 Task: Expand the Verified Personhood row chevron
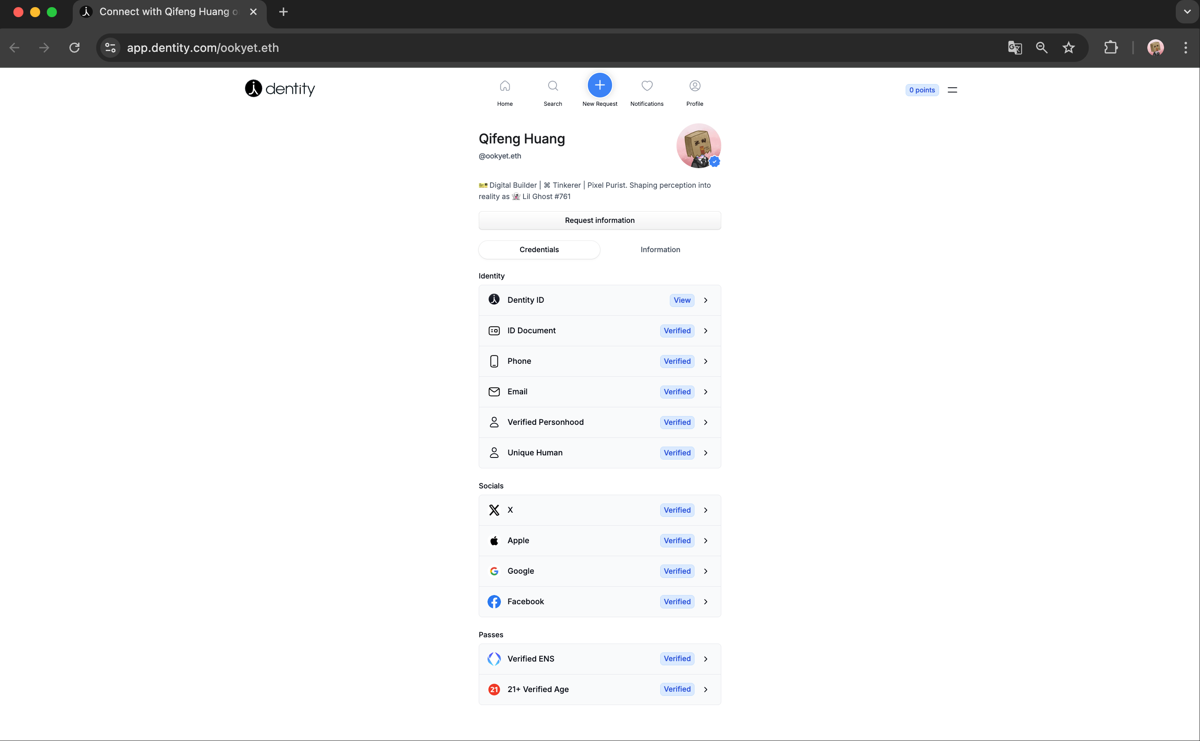click(706, 423)
